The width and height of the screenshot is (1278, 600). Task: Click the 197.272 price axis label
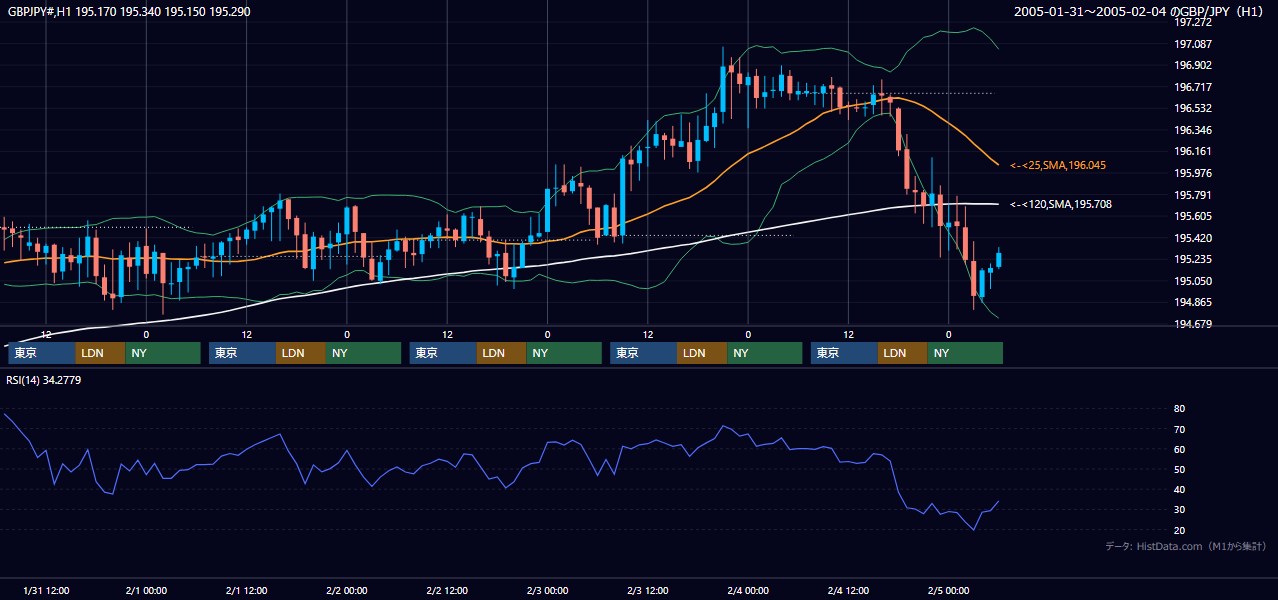point(1192,23)
